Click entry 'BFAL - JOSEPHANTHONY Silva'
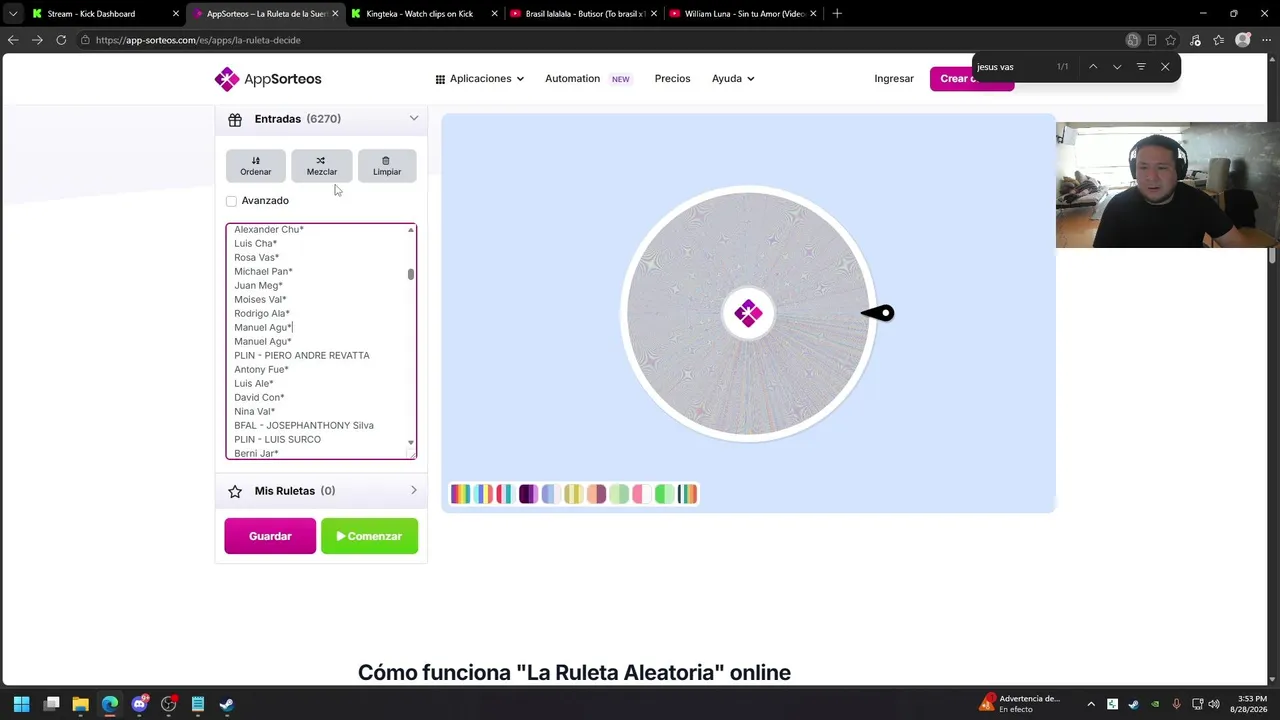Image resolution: width=1280 pixels, height=720 pixels. pyautogui.click(x=304, y=425)
